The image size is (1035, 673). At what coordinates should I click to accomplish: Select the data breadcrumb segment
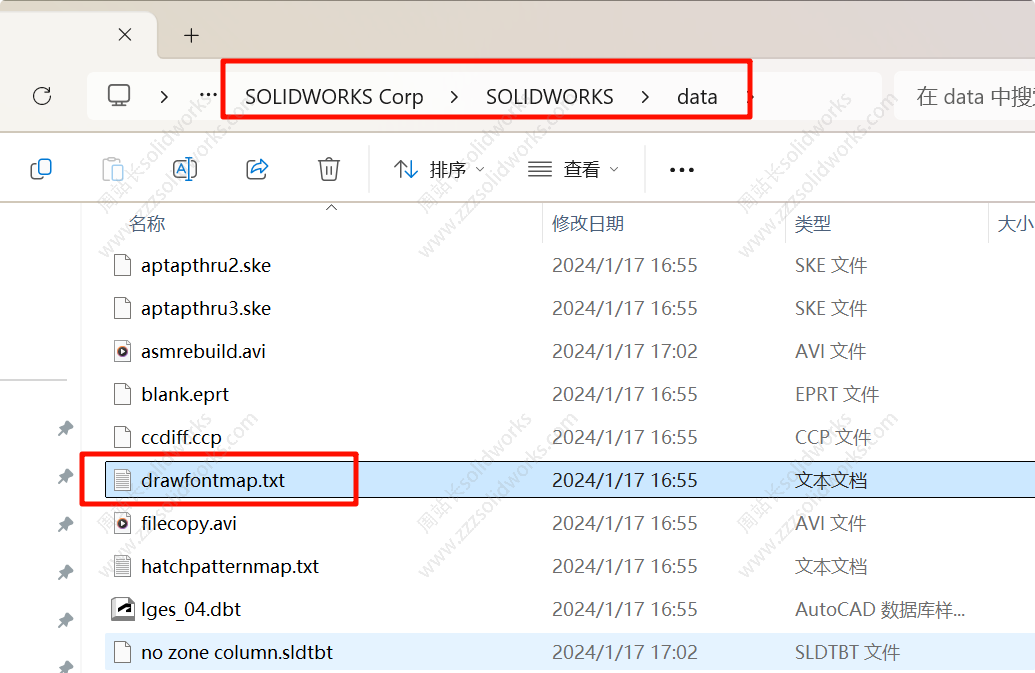click(697, 97)
